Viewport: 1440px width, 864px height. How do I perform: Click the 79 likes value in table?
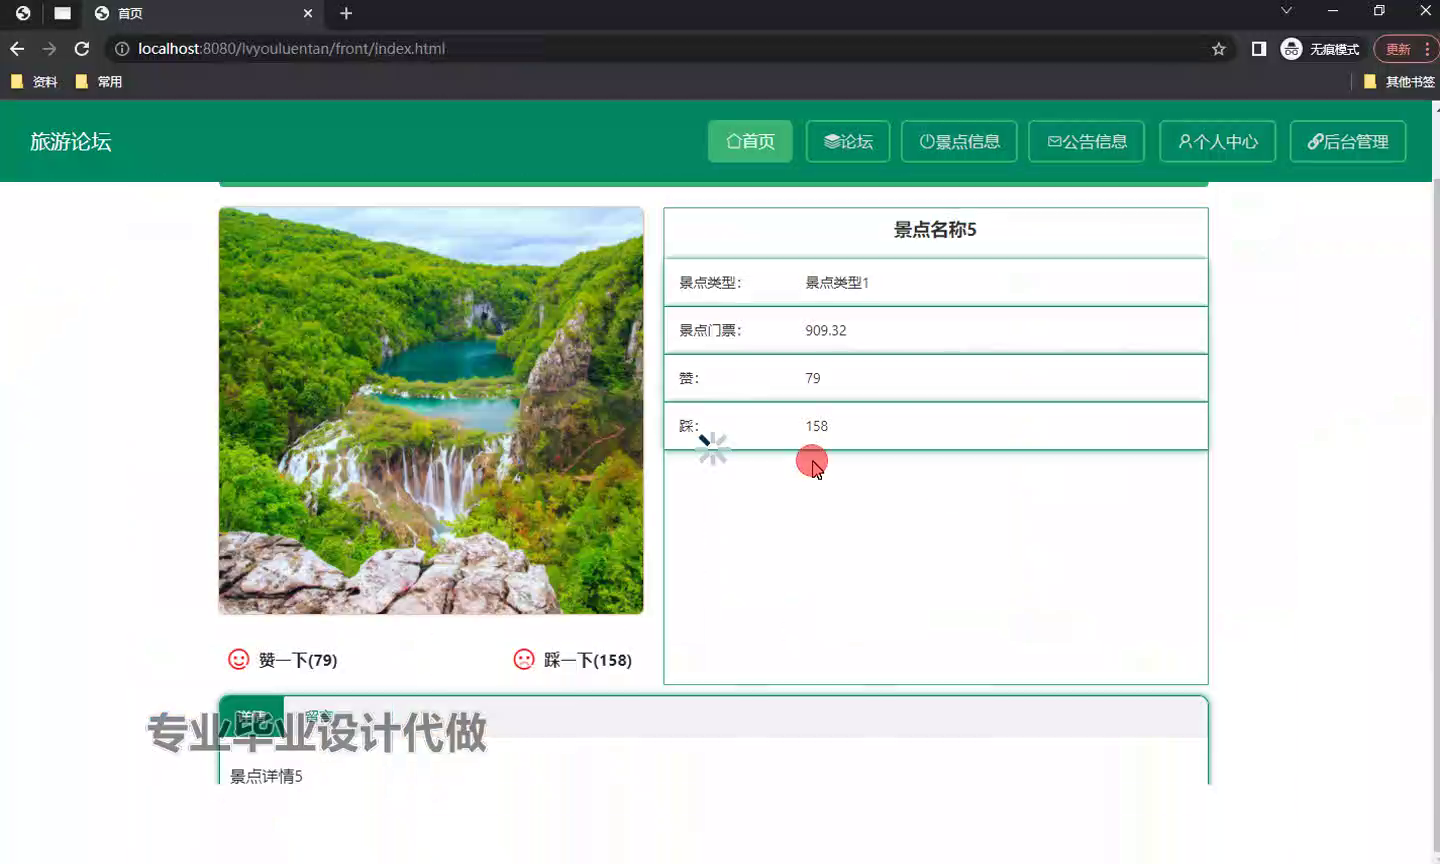(813, 379)
